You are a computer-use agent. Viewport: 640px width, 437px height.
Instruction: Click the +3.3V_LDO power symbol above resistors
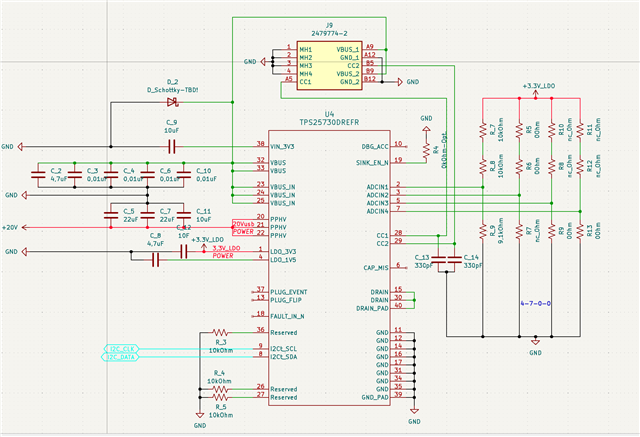click(x=536, y=95)
